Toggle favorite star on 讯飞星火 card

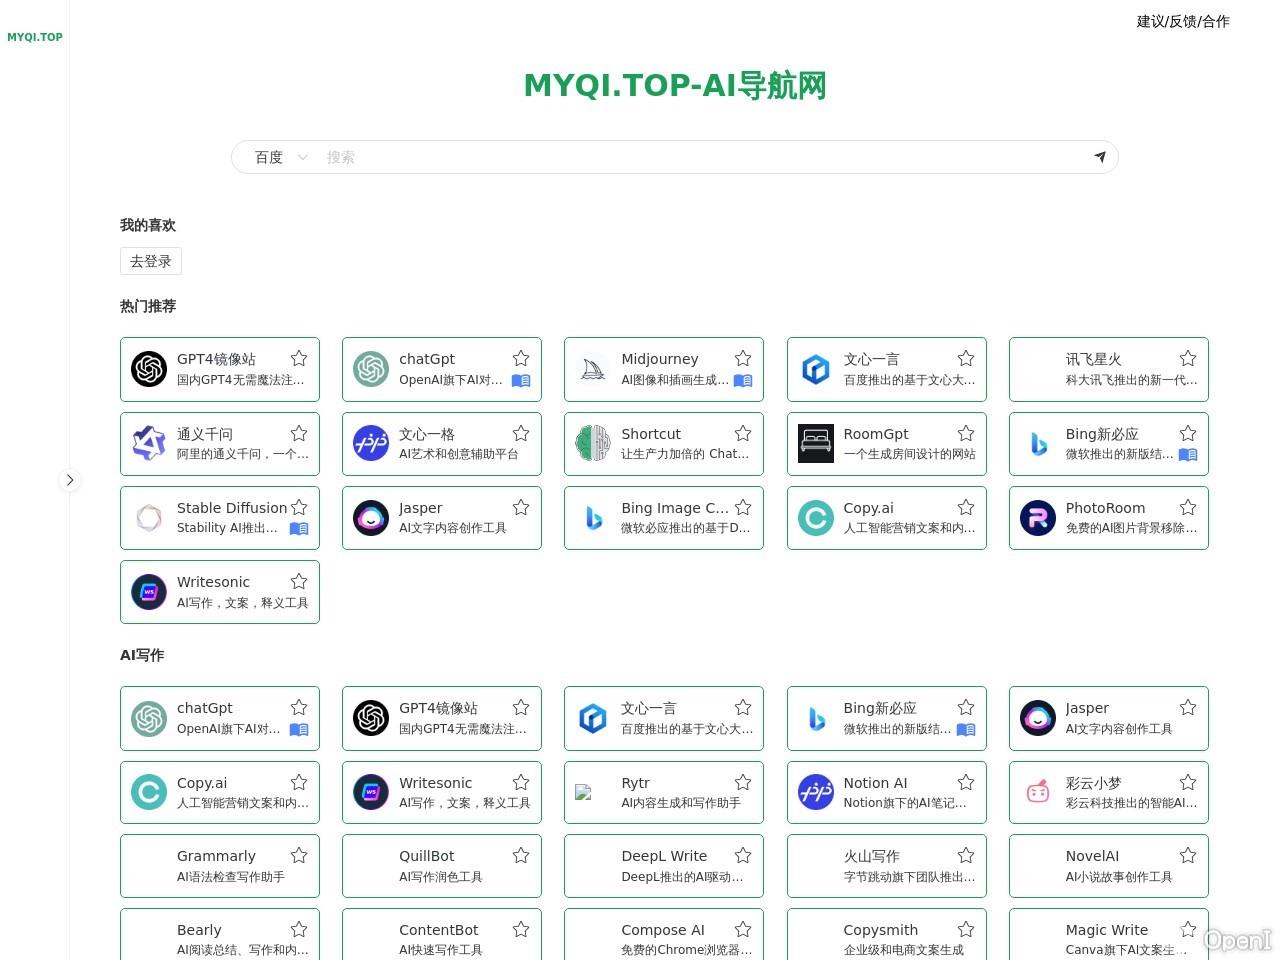click(x=1188, y=358)
